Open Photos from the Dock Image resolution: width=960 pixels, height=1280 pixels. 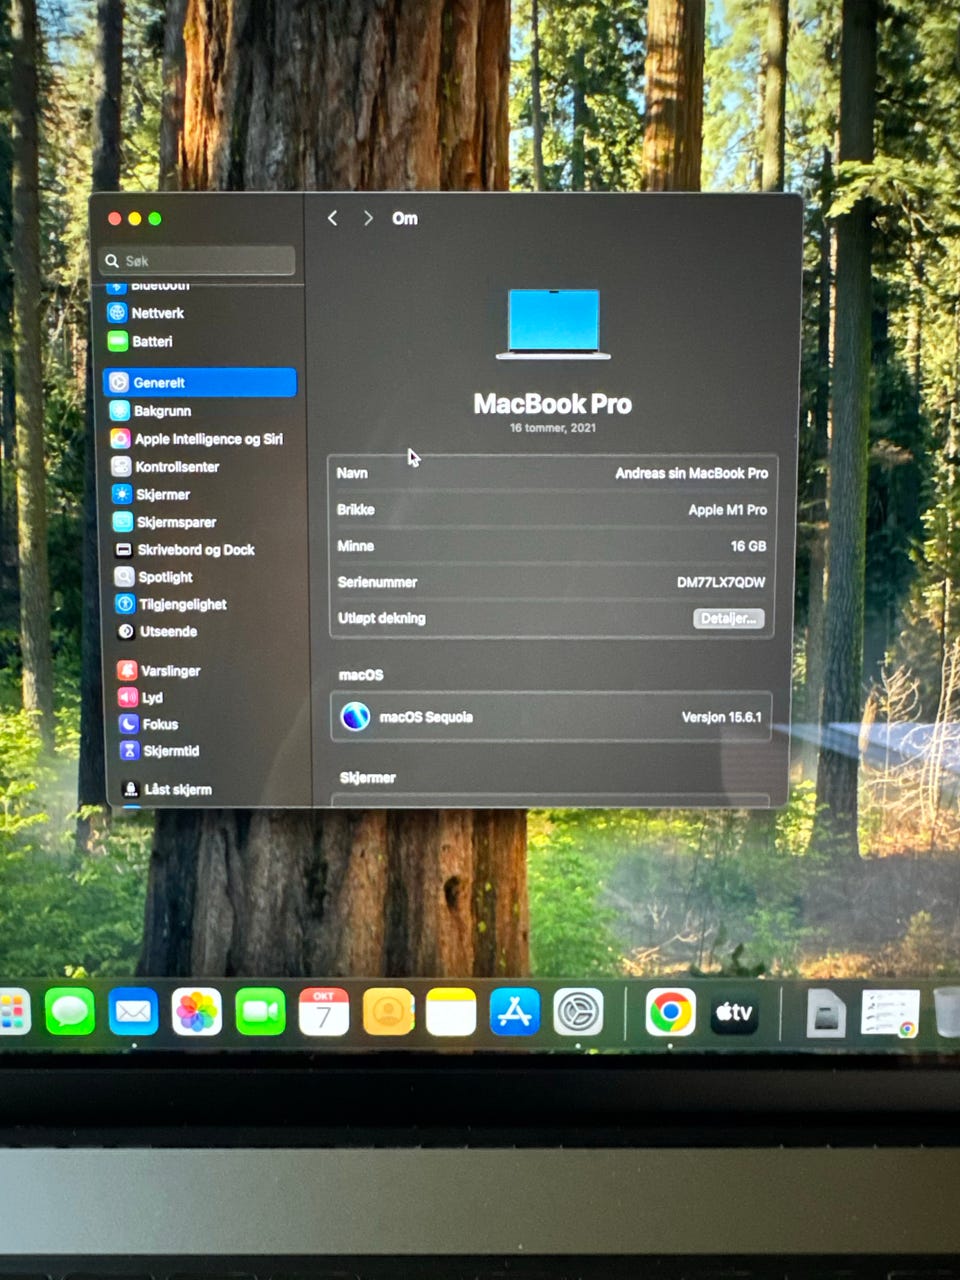197,1012
